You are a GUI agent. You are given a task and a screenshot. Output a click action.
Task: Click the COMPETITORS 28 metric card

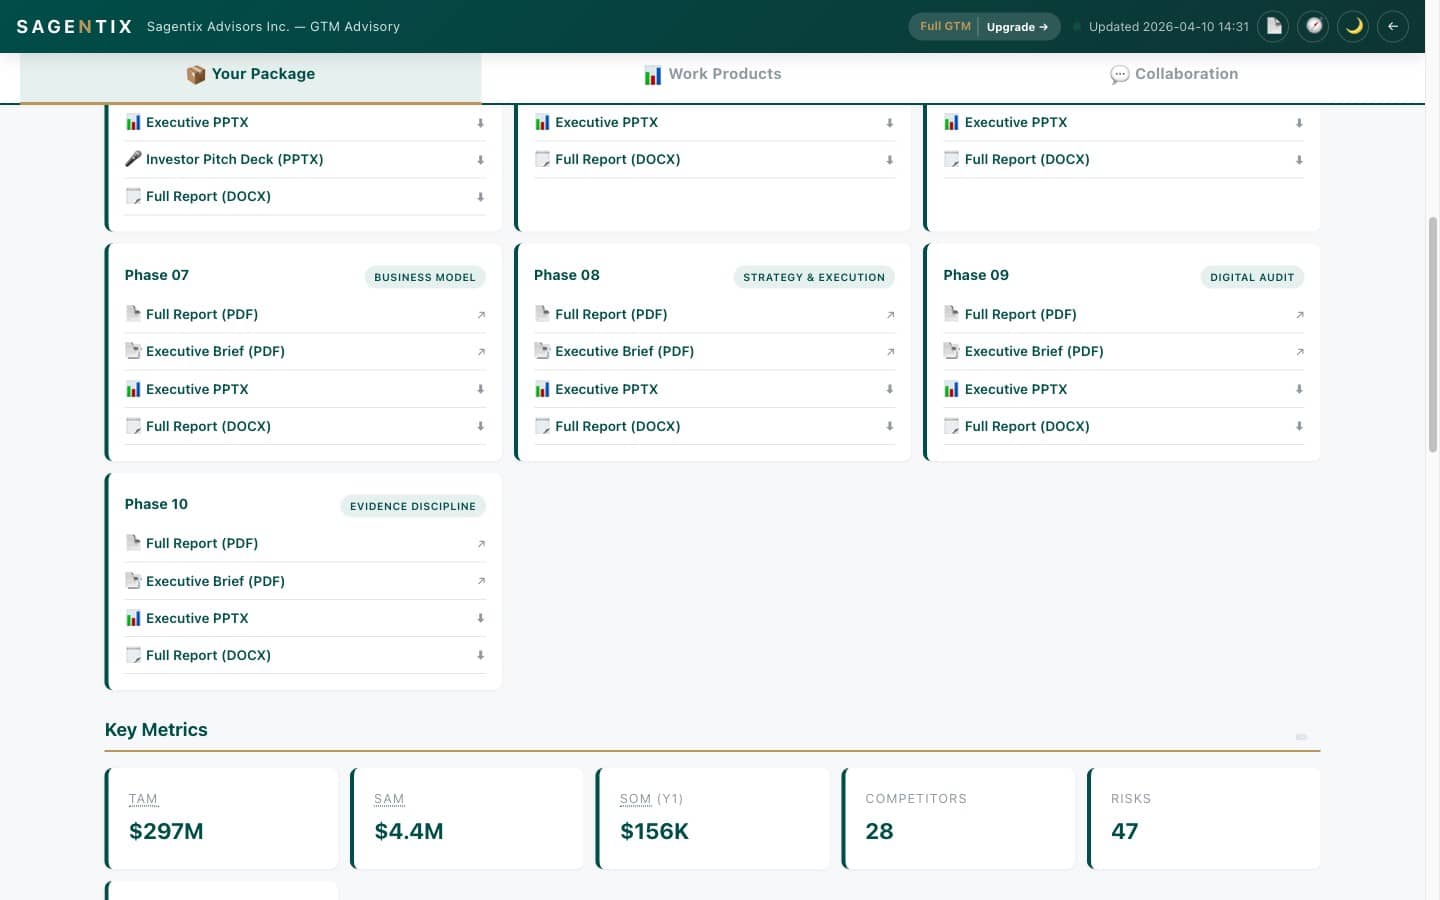[958, 818]
